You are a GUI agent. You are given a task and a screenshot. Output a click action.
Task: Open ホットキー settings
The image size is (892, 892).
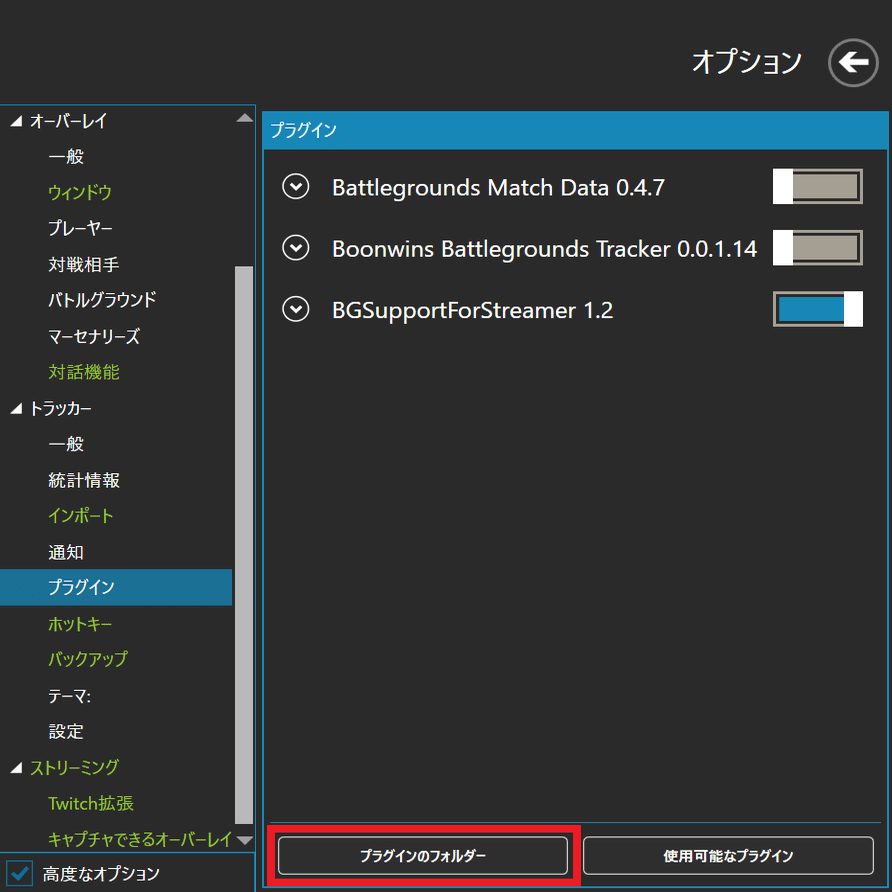80,623
